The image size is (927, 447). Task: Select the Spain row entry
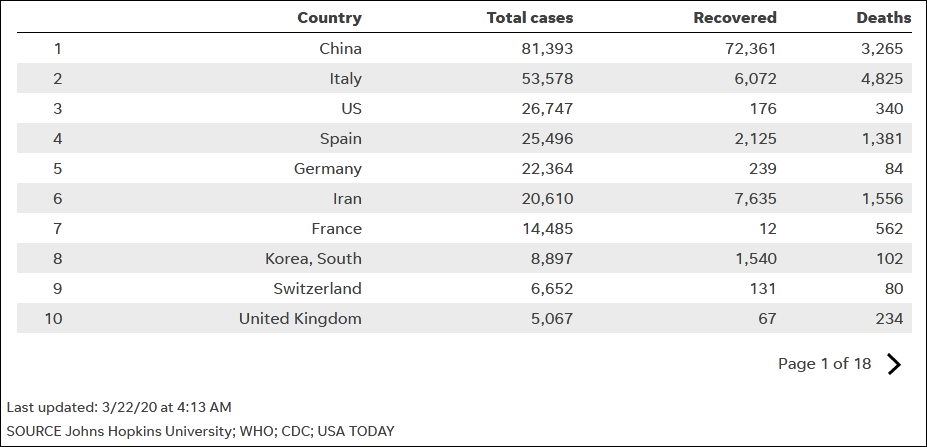340,138
